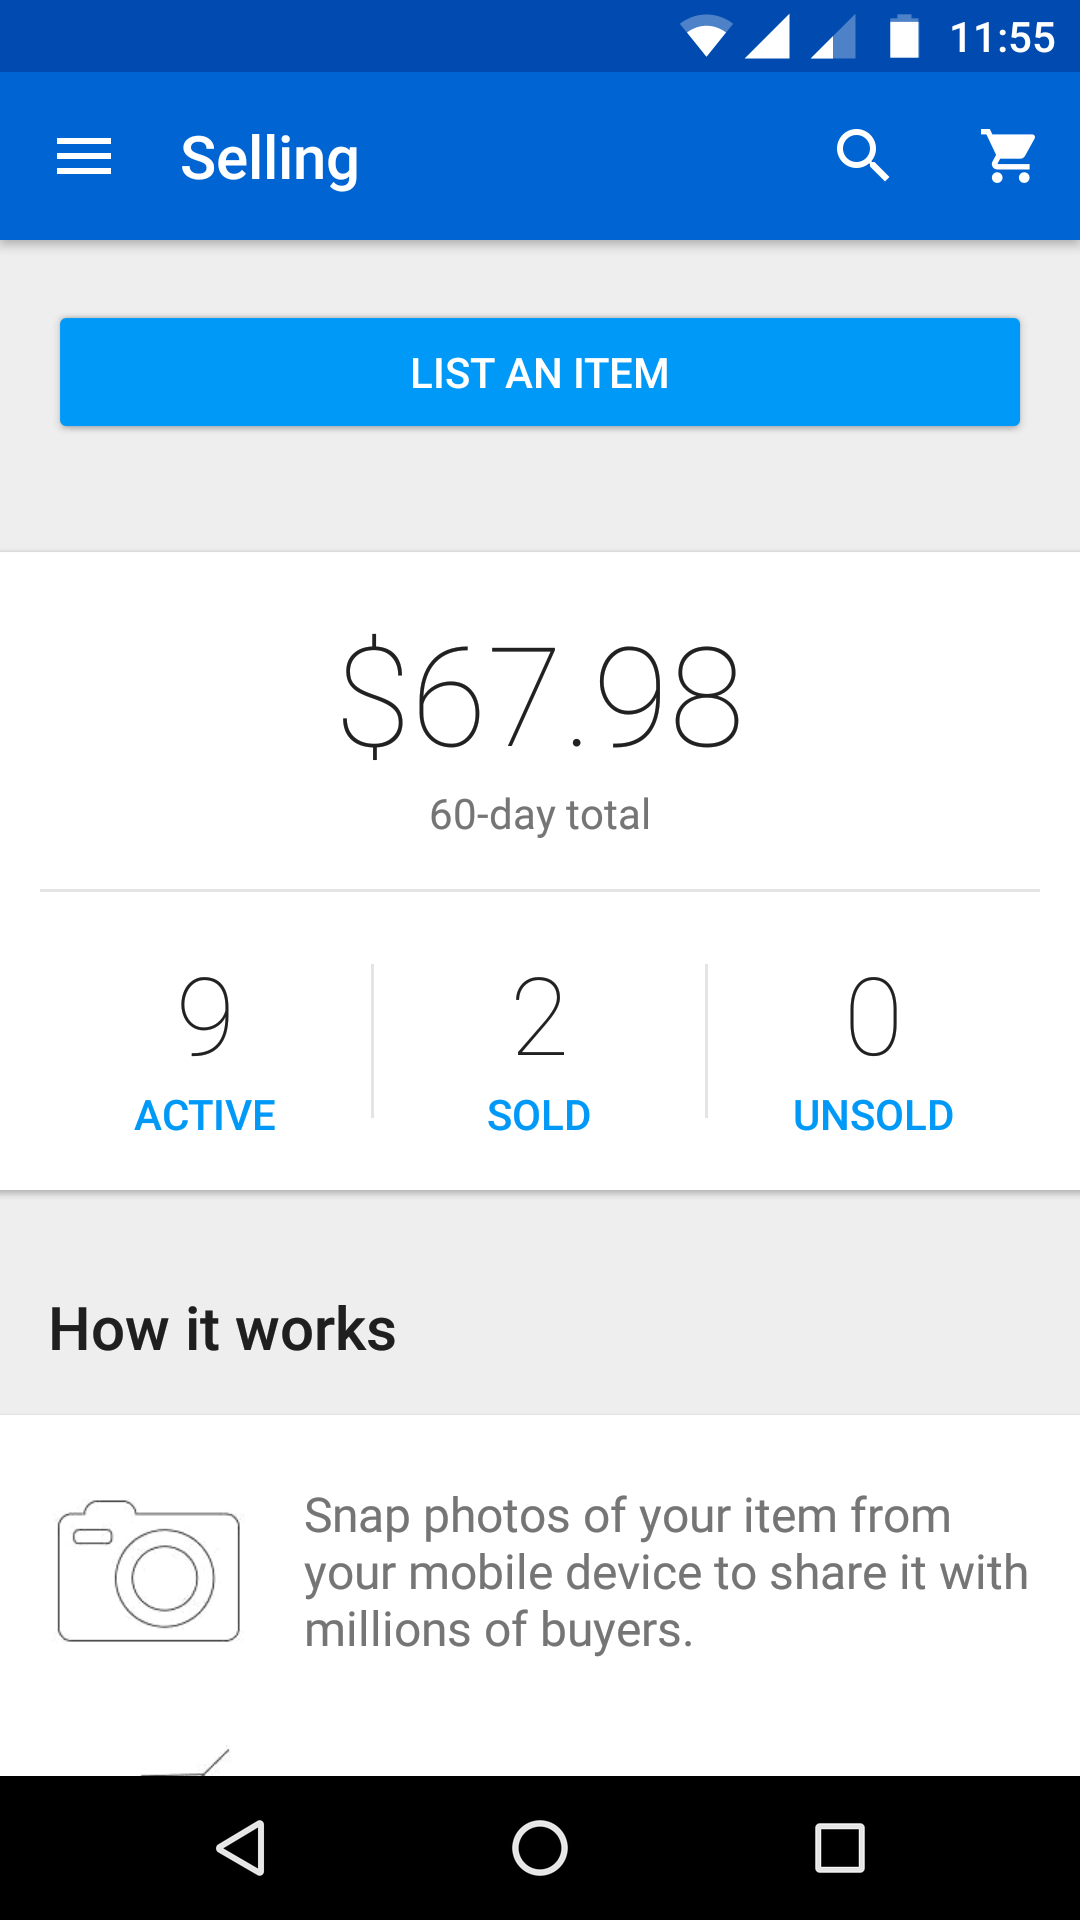The width and height of the screenshot is (1080, 1920).
Task: View Sold items
Action: point(539,1115)
